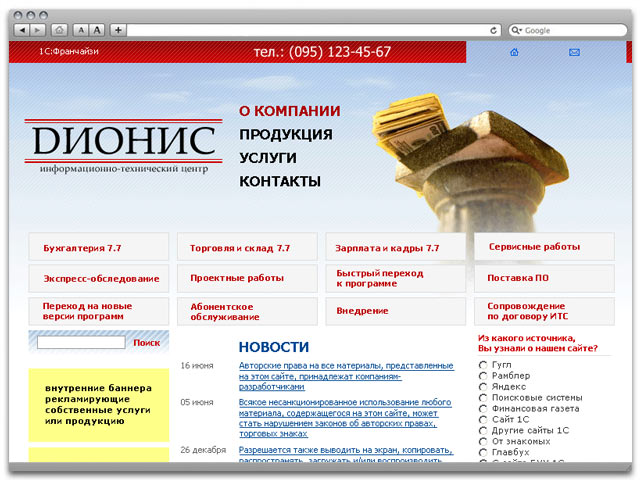
Task: Click the НОВОСТИ heading
Action: click(274, 347)
